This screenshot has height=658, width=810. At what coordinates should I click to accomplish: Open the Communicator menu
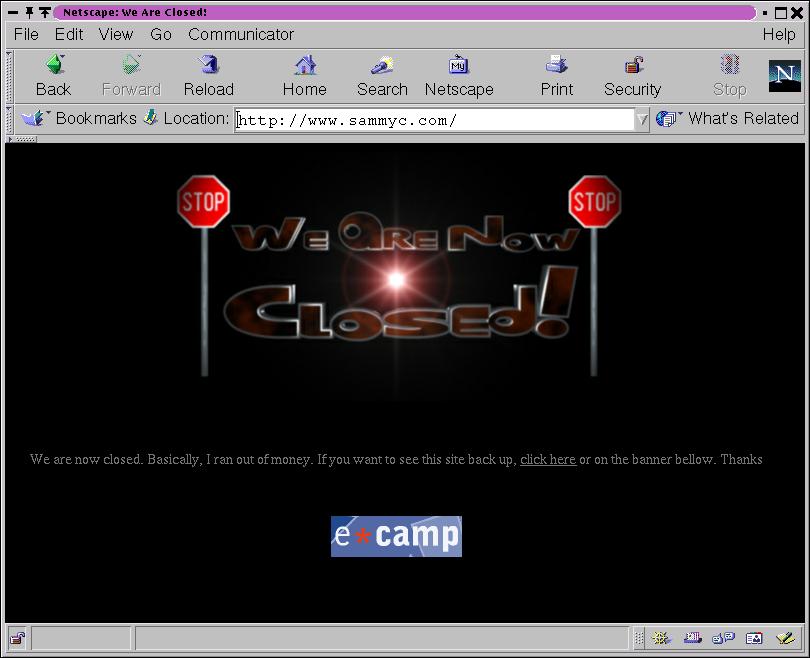coord(240,34)
